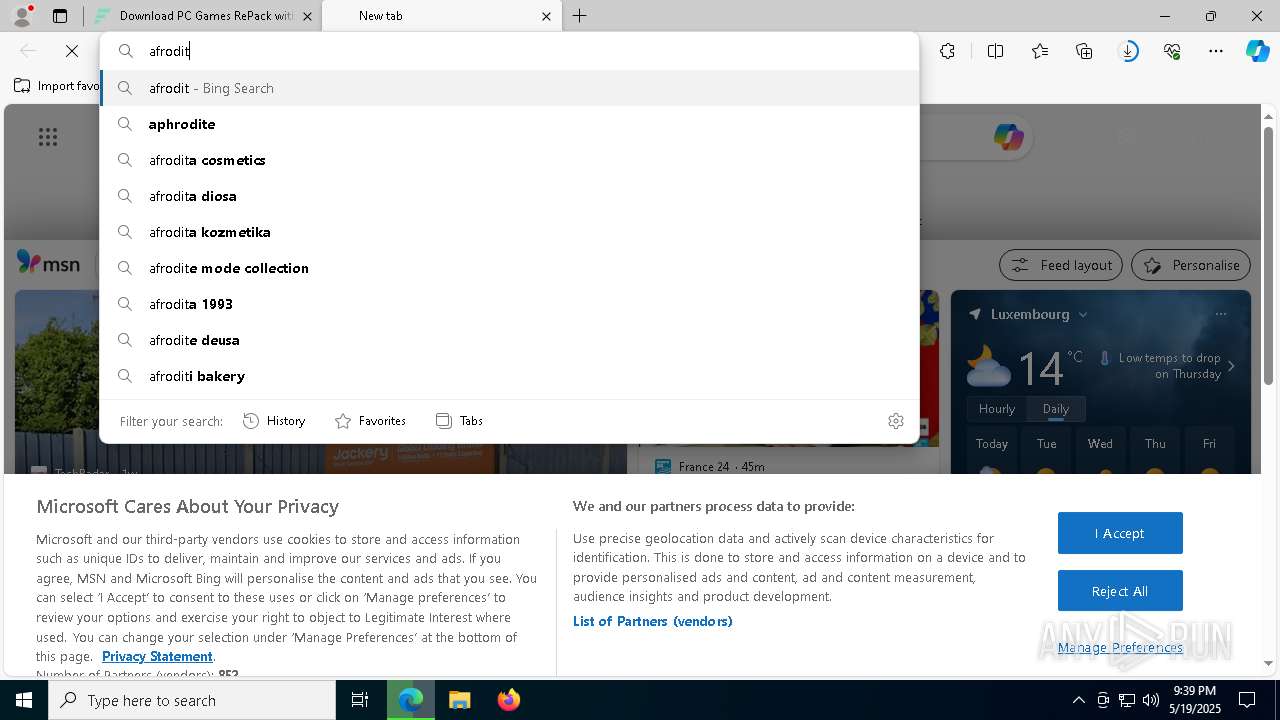Switch weather to Hourly tab
The height and width of the screenshot is (720, 1280).
[997, 409]
